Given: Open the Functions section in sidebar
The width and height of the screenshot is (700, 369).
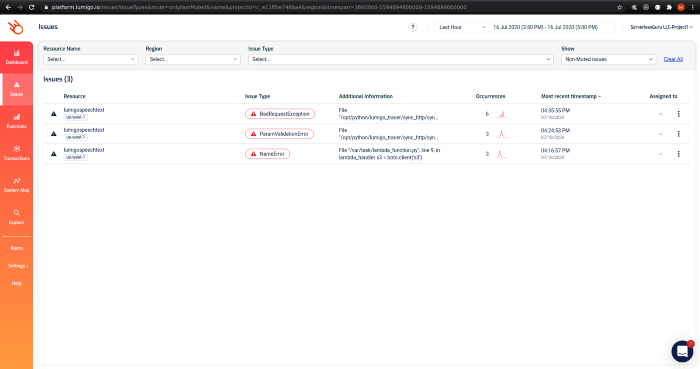Looking at the screenshot, I should point(17,121).
